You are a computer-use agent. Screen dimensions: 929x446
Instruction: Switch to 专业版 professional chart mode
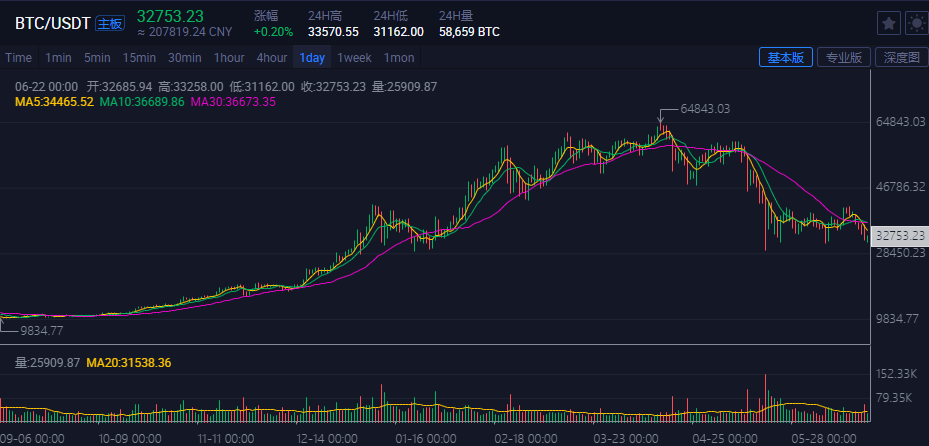pyautogui.click(x=843, y=58)
